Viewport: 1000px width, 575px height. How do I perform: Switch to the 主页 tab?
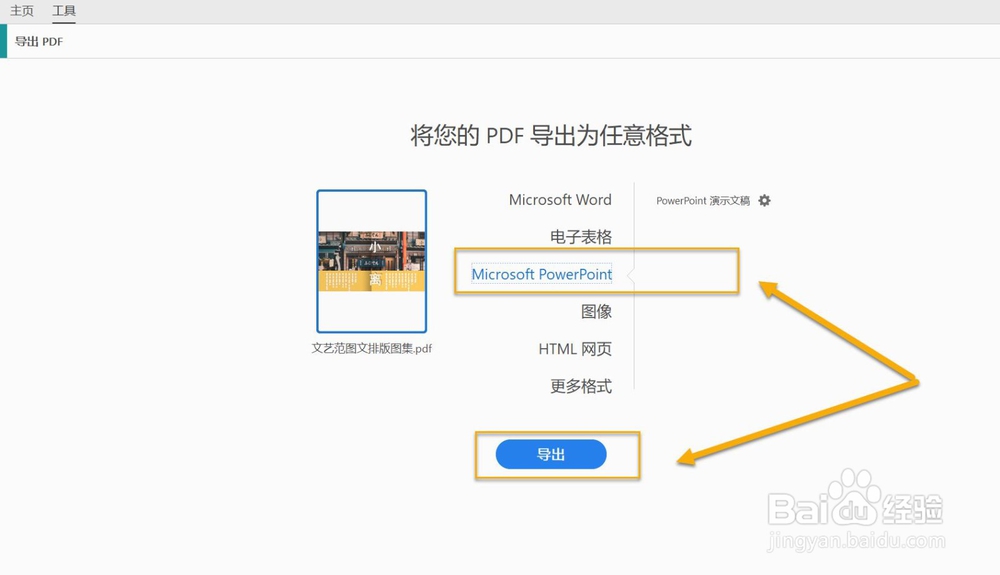pyautogui.click(x=22, y=11)
